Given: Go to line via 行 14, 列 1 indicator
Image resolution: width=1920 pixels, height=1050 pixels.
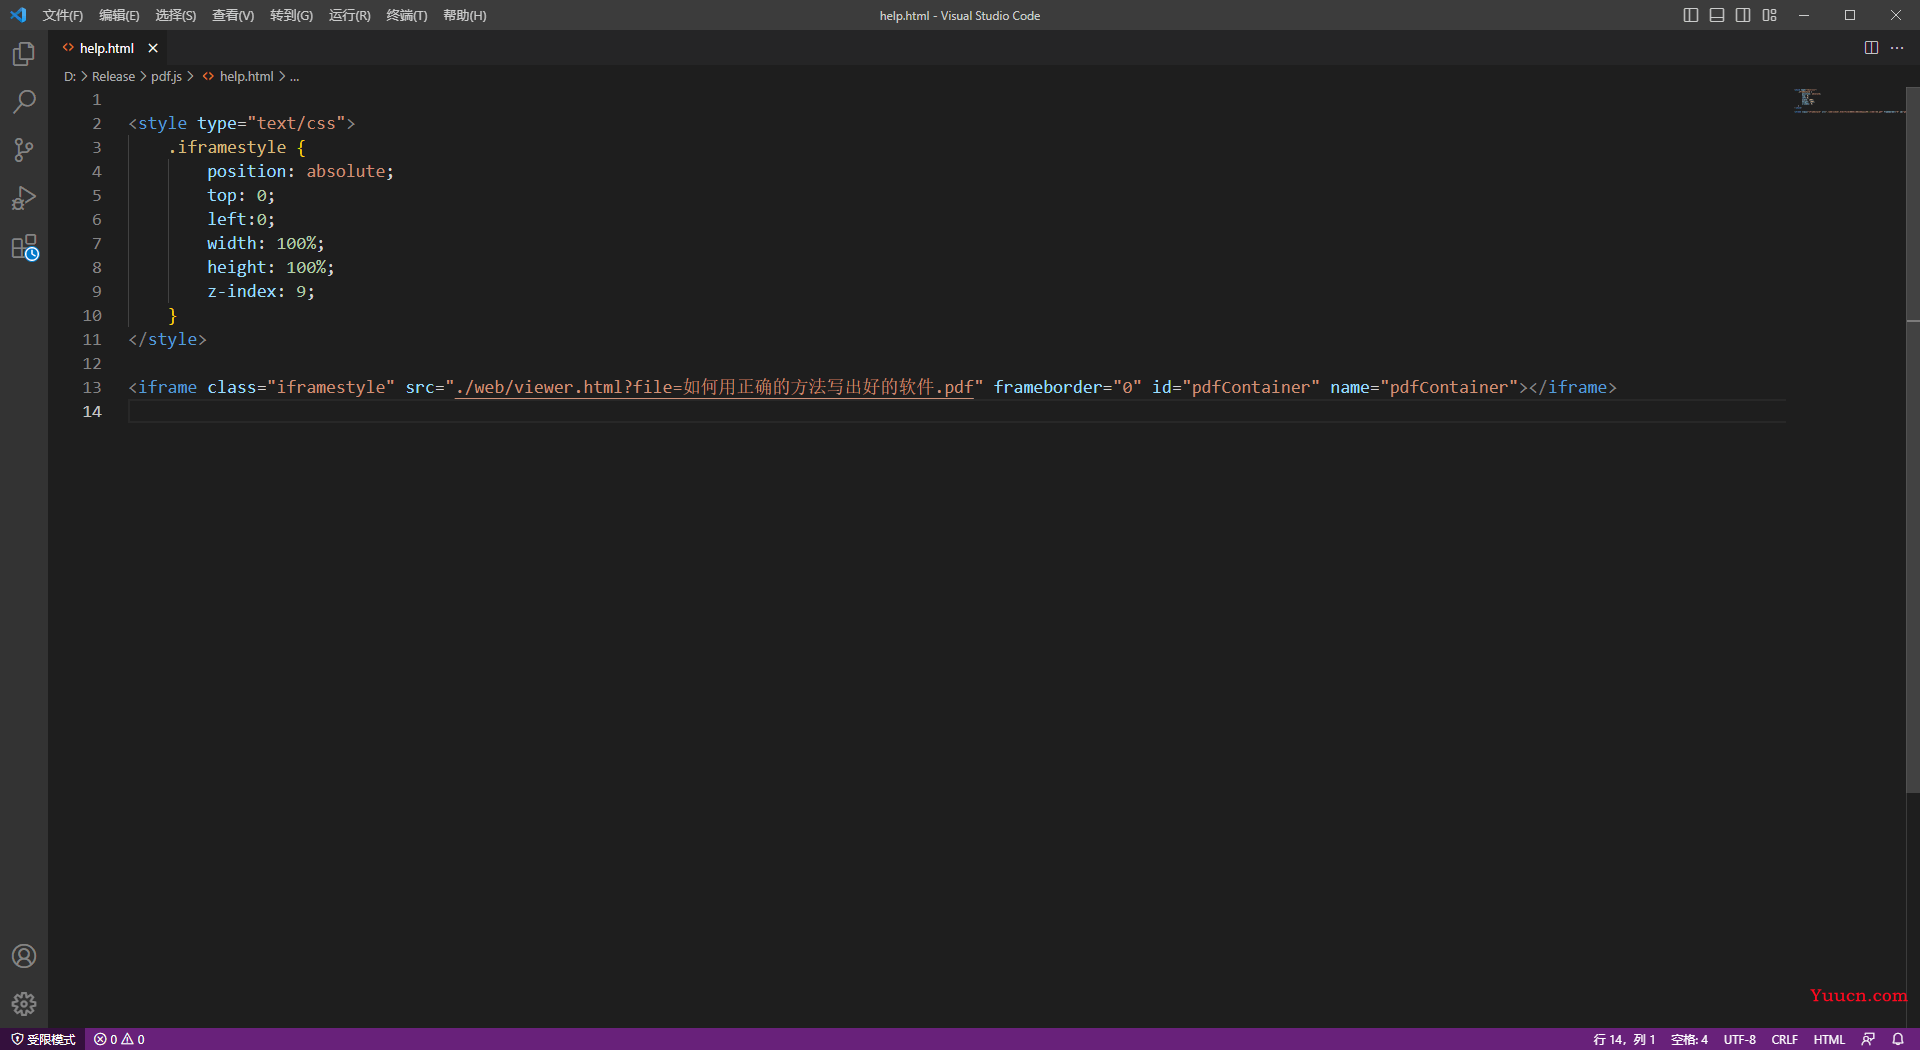Looking at the screenshot, I should point(1624,1039).
